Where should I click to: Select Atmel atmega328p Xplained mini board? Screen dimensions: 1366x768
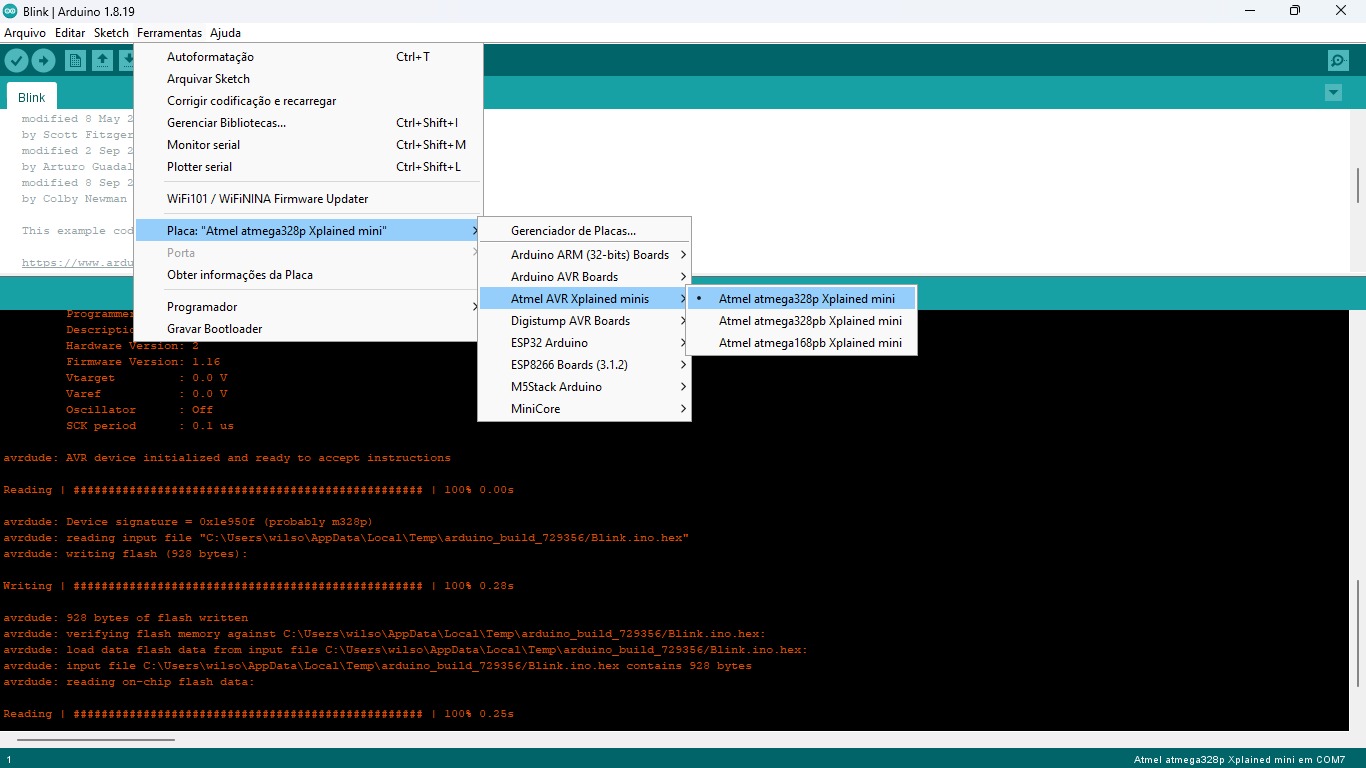806,299
